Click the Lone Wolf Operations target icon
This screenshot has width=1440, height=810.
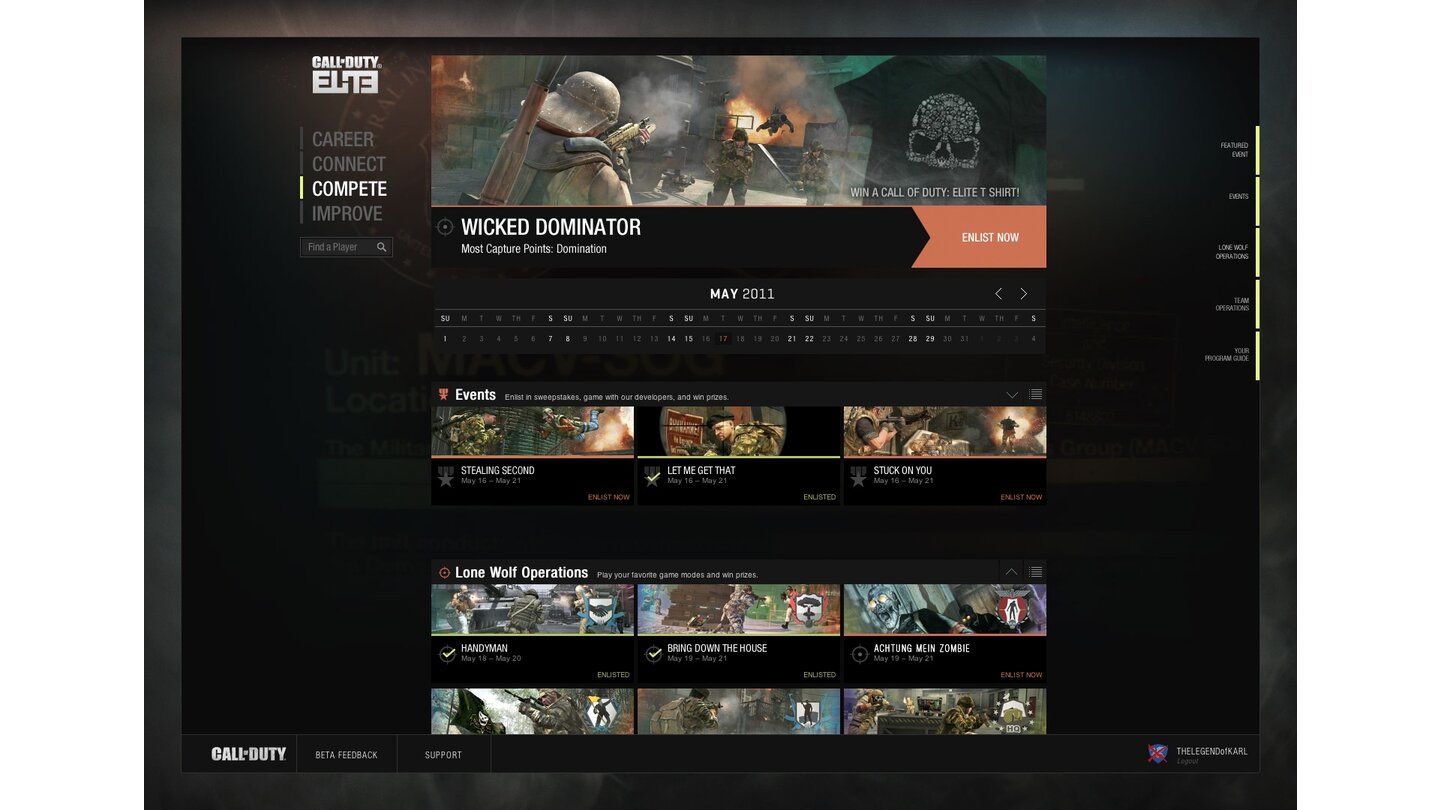[445, 573]
